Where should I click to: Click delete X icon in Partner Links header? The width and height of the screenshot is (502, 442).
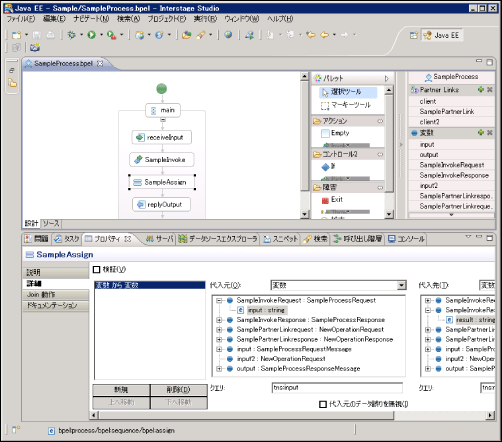point(490,89)
